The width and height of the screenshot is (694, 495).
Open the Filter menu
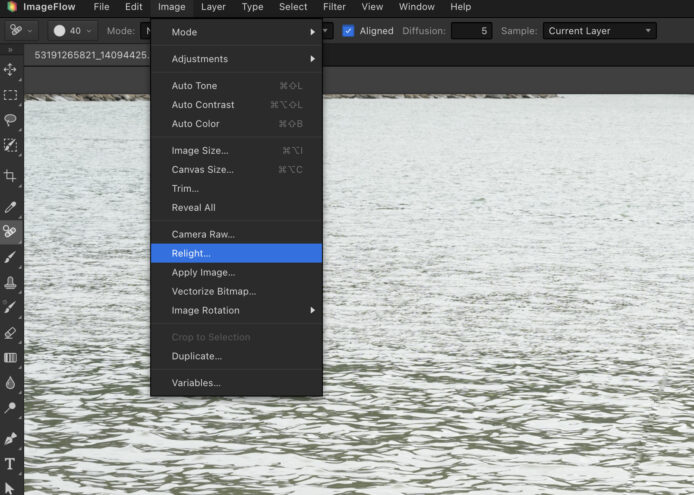(x=334, y=7)
